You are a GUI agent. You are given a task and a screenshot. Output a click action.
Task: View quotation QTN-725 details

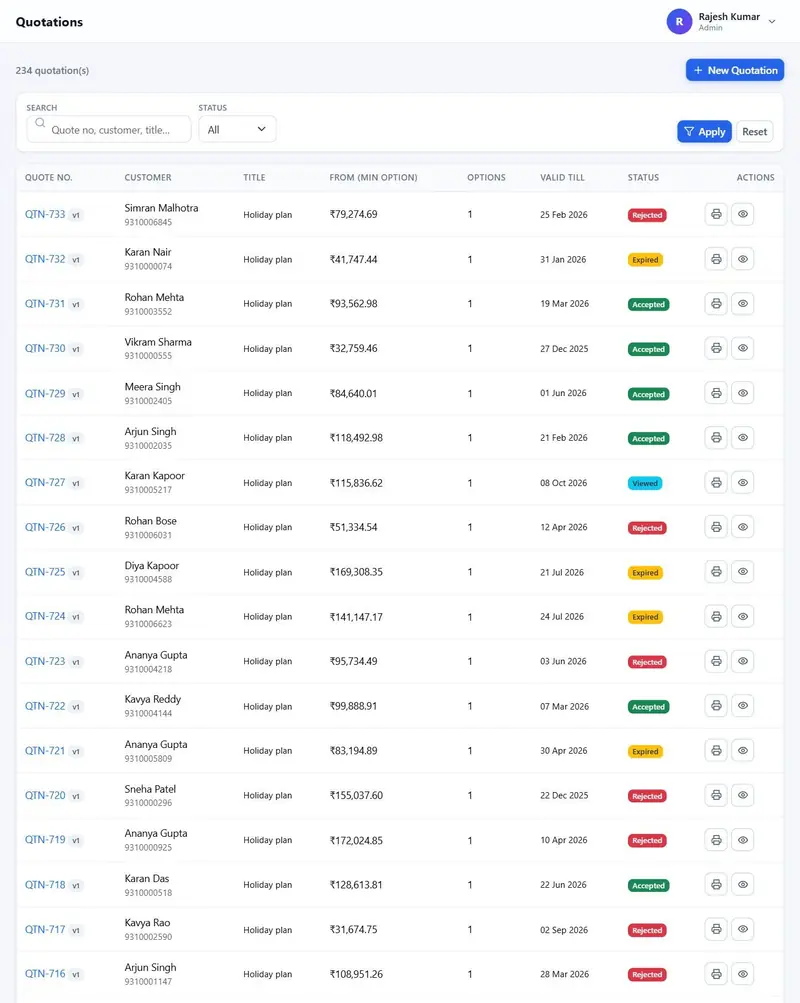(742, 571)
